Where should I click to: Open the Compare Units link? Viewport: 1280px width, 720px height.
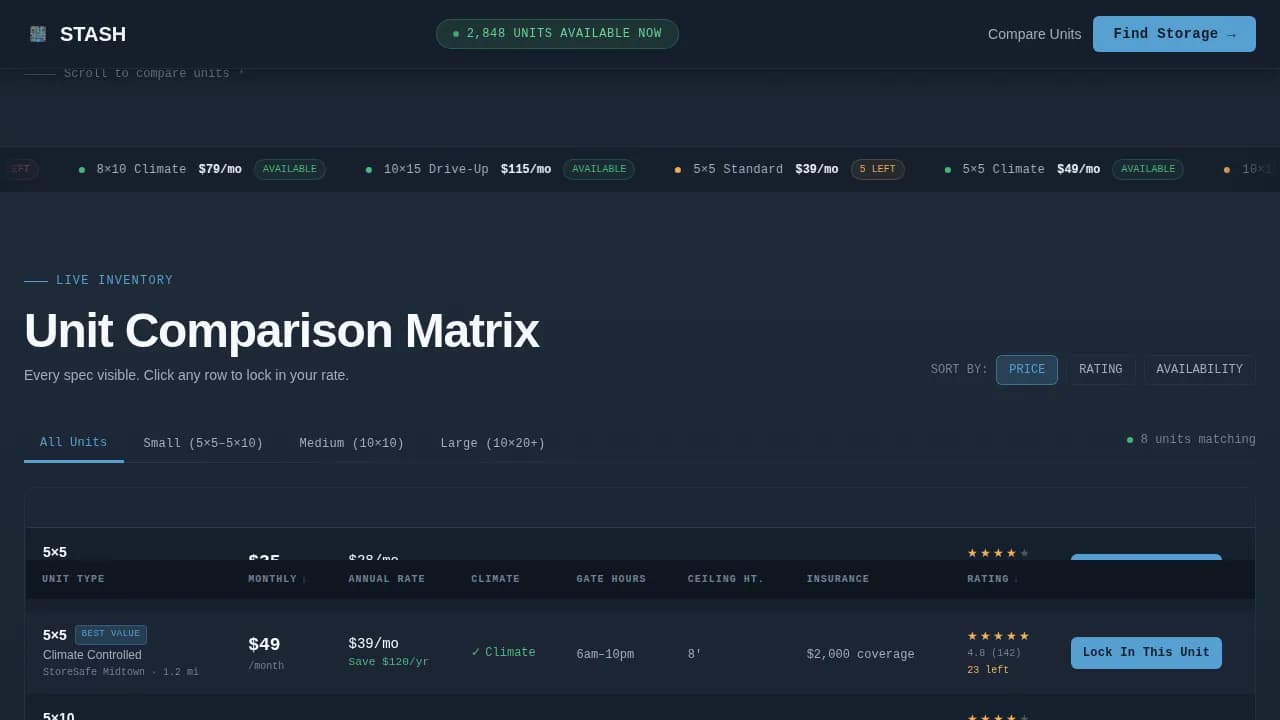[x=1034, y=33]
